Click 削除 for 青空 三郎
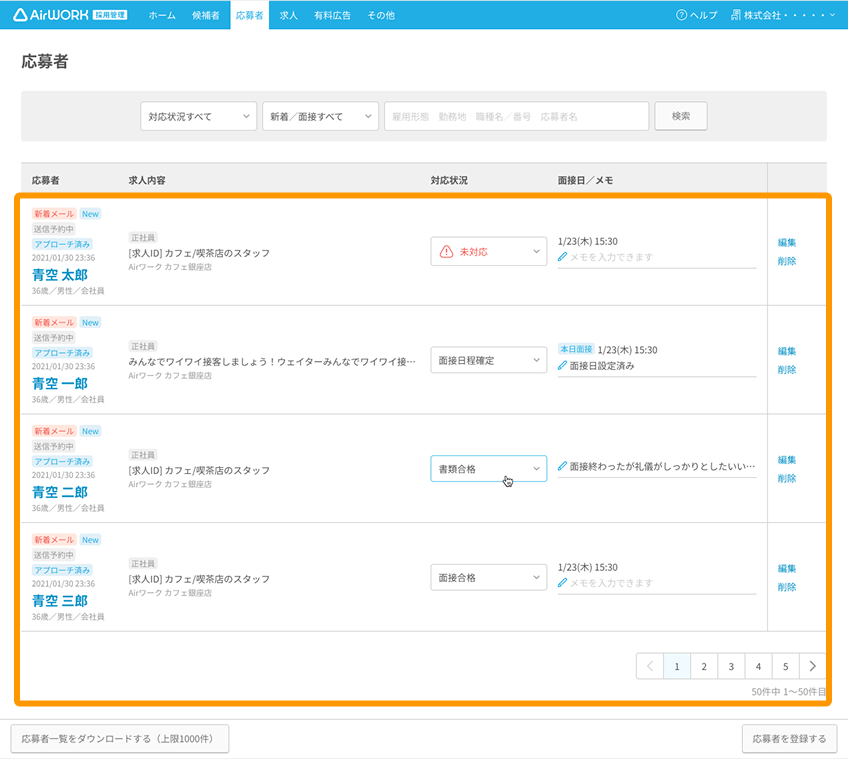The width and height of the screenshot is (848, 759). pos(787,588)
